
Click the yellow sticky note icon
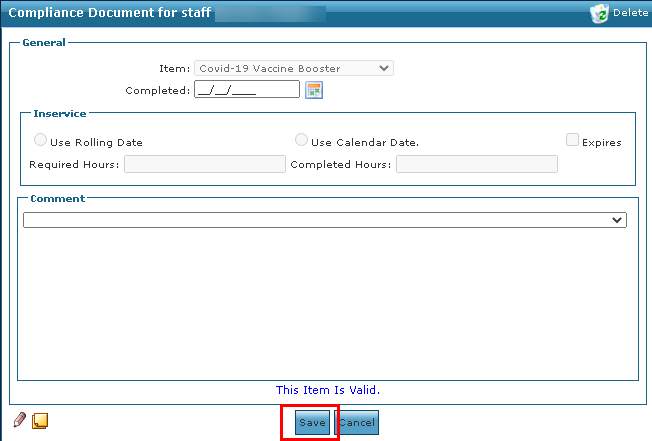click(x=40, y=421)
